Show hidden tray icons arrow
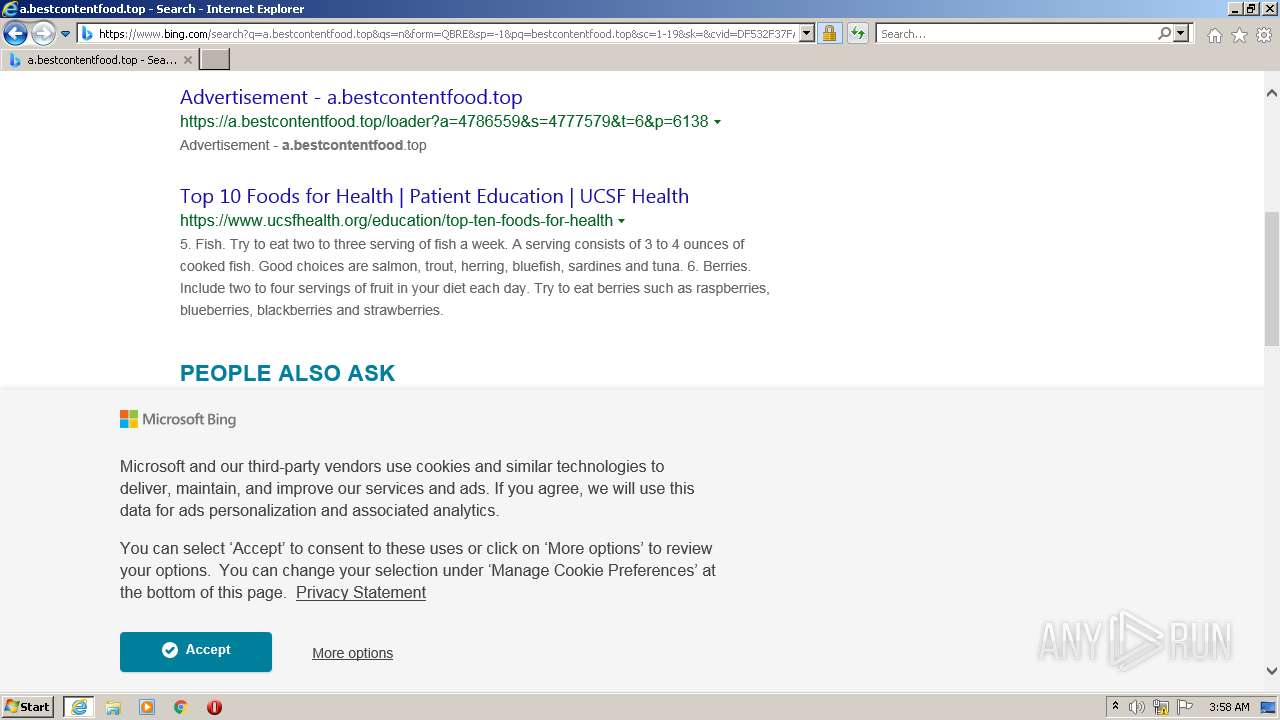The height and width of the screenshot is (720, 1280). 1115,707
